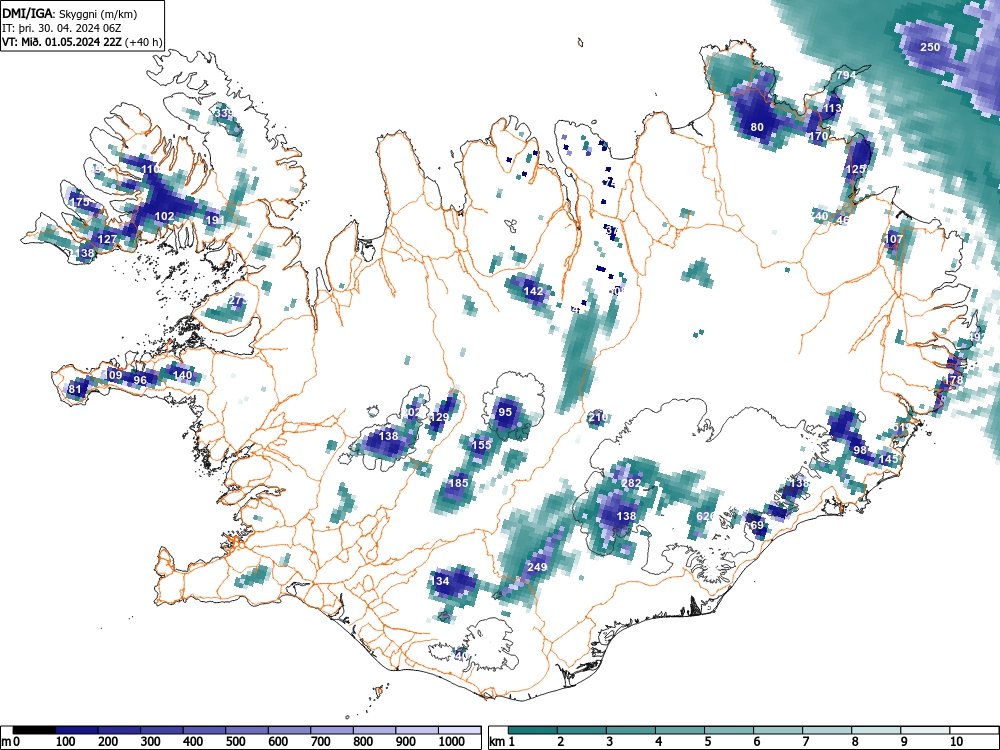The height and width of the screenshot is (750, 1000).
Task: Click the '95' visibility label
Action: pyautogui.click(x=505, y=412)
